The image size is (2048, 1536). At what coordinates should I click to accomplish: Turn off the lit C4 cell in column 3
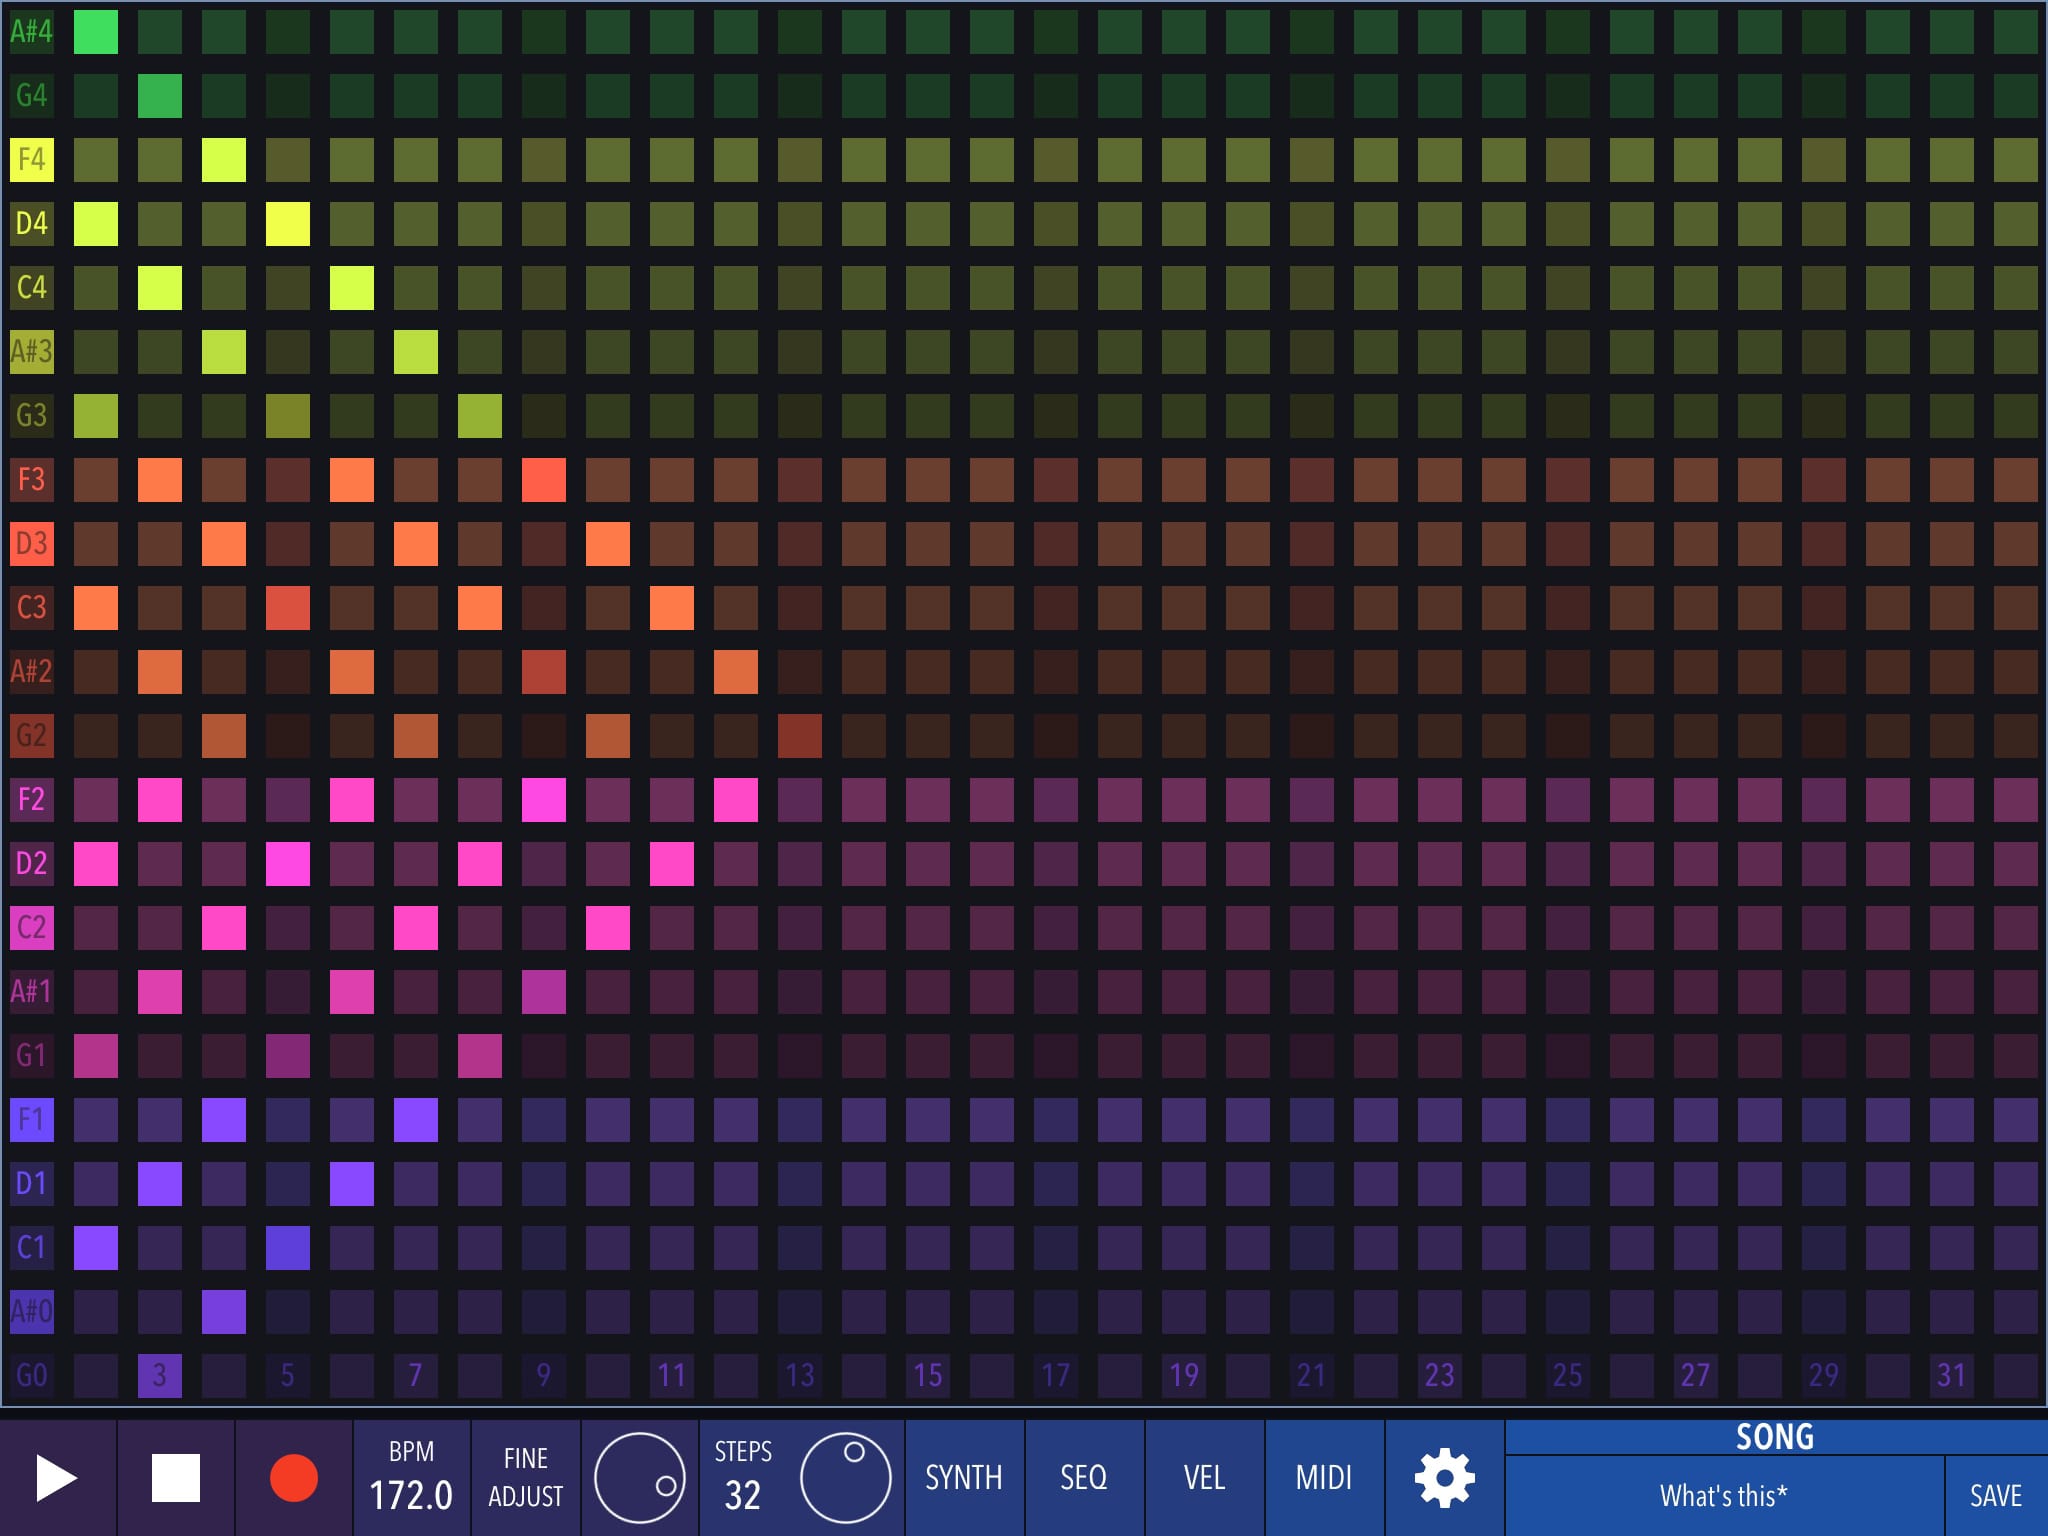tap(160, 288)
